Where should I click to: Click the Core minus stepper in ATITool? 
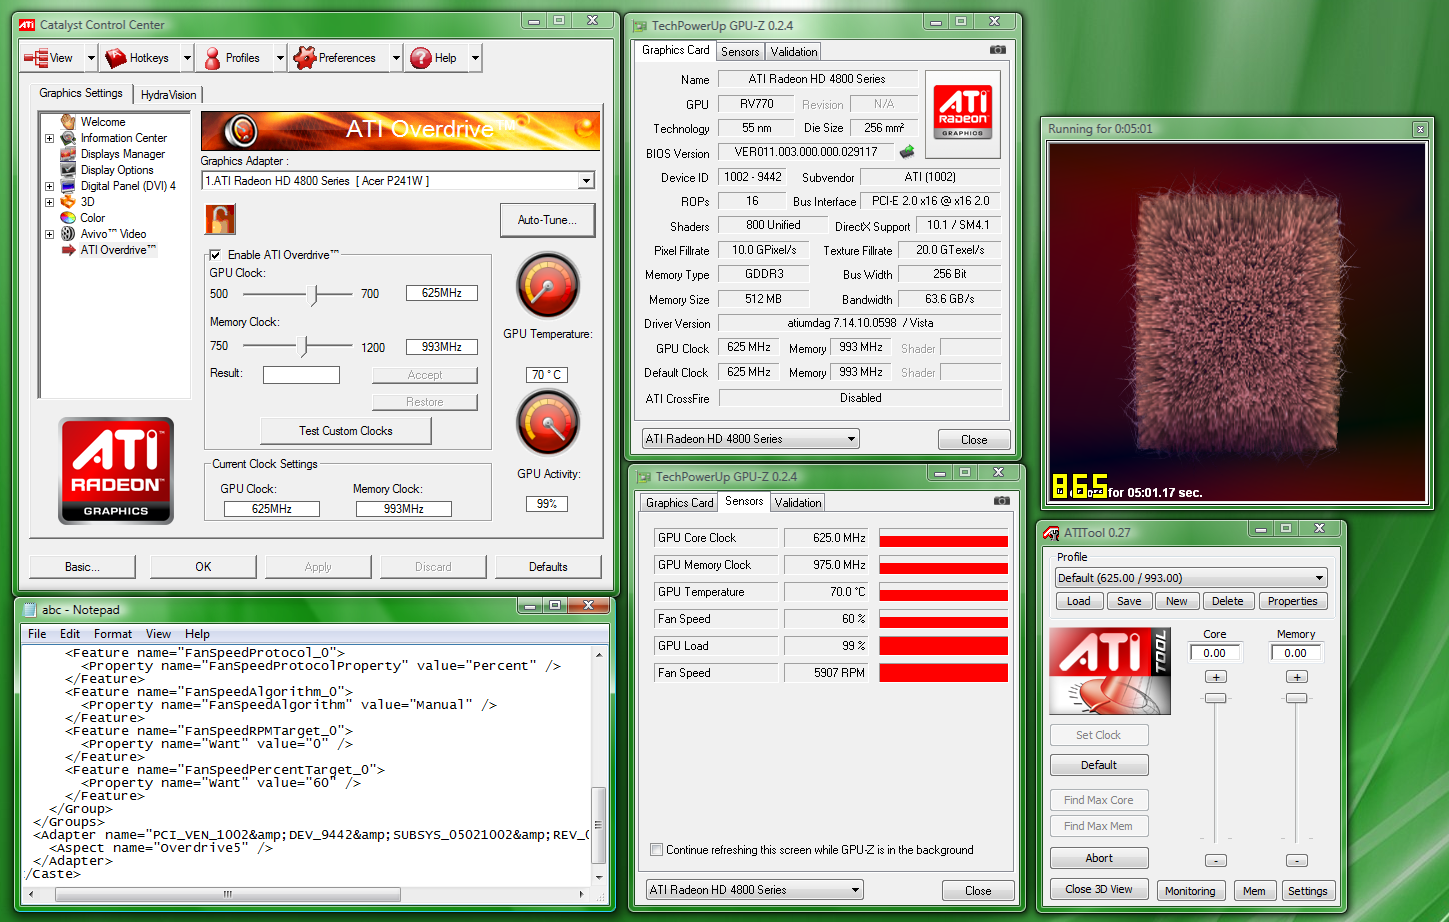point(1216,860)
